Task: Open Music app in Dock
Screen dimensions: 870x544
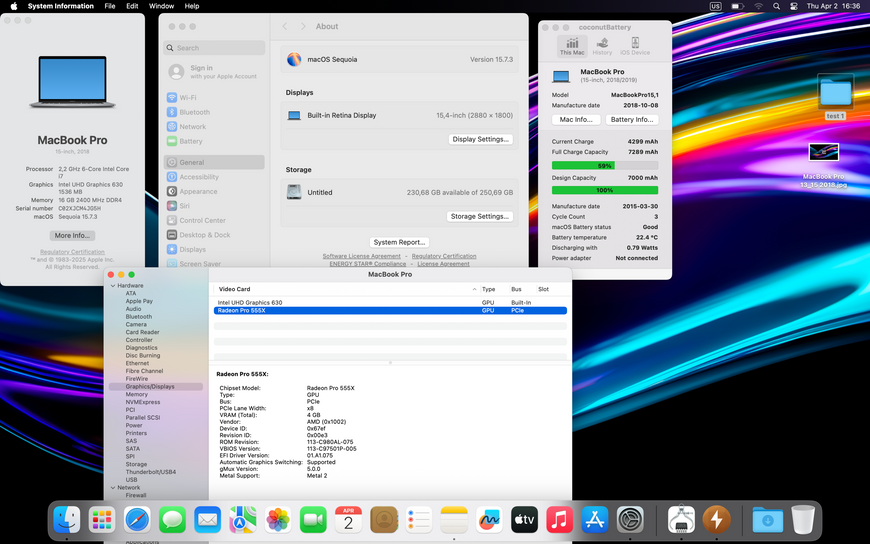Action: [x=560, y=520]
